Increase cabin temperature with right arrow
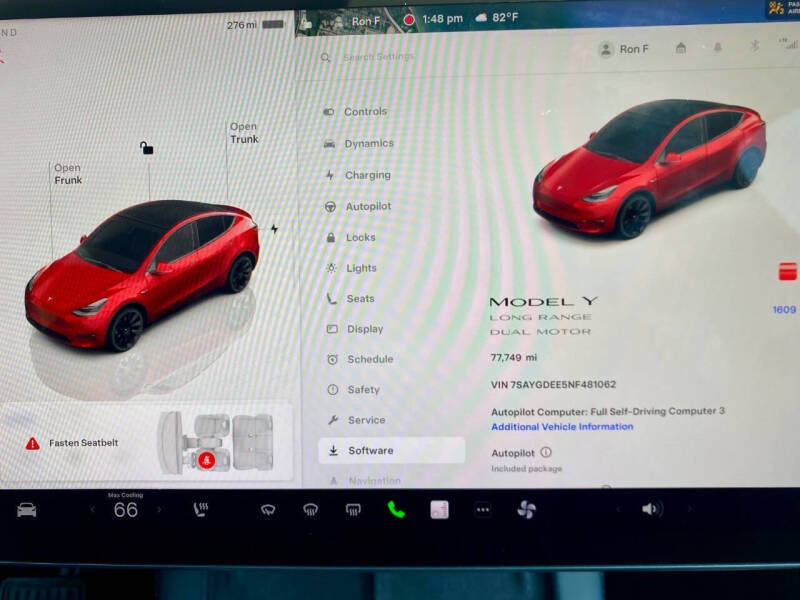Viewport: 800px width, 600px height. click(159, 509)
